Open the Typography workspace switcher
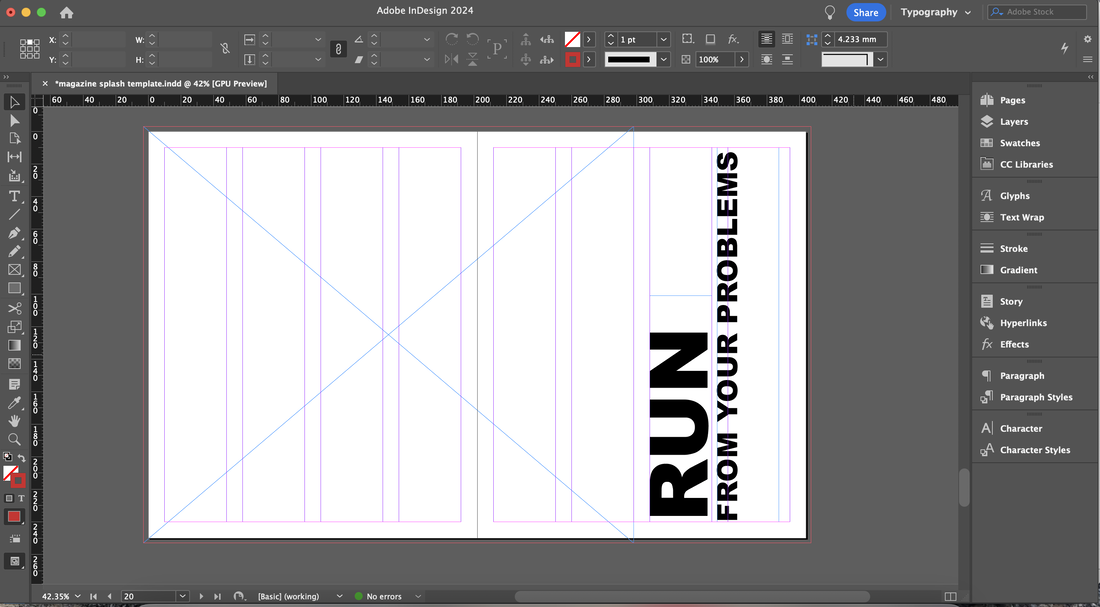 click(936, 12)
